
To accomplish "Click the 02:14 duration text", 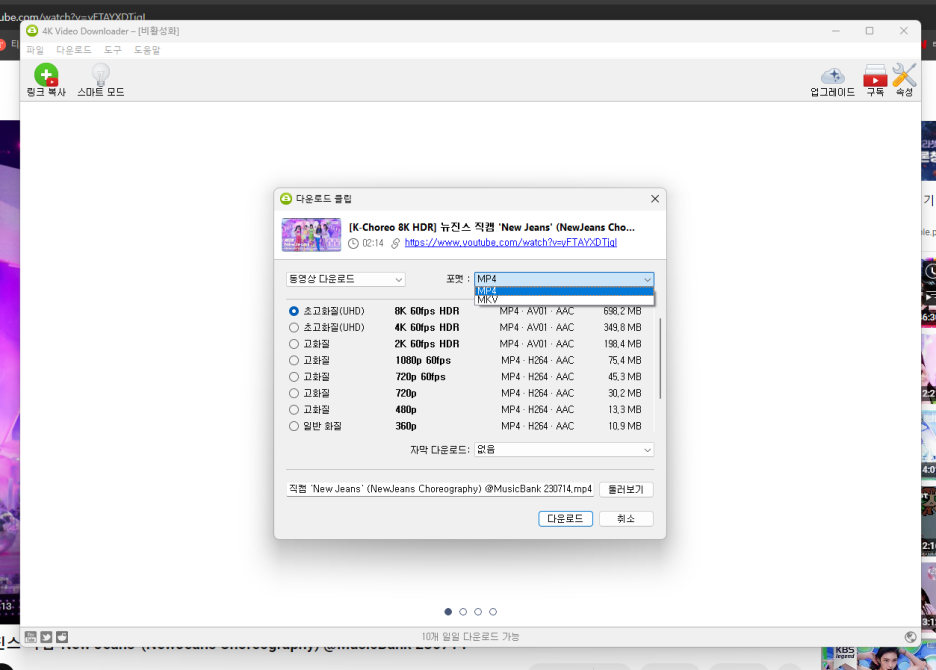I will point(373,243).
